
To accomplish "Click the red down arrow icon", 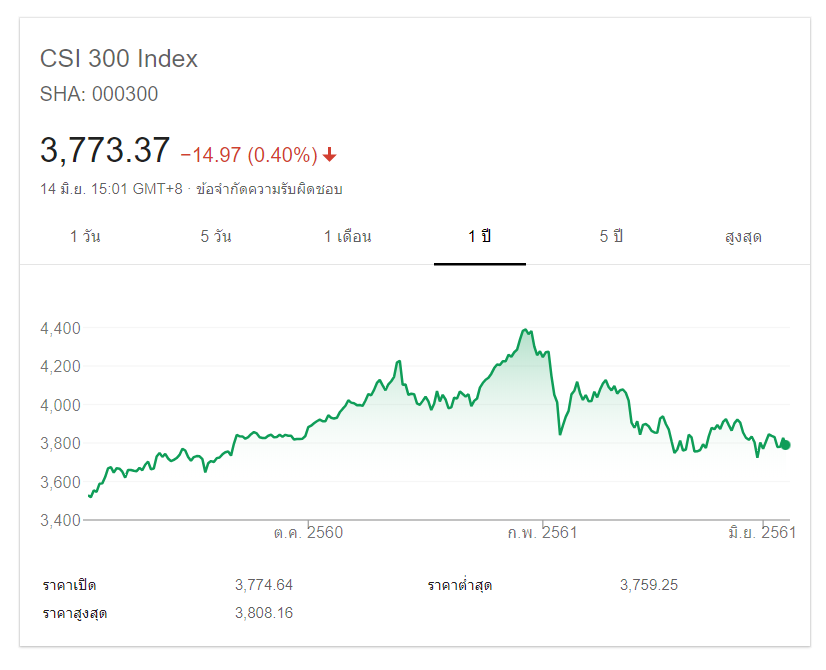I will pos(330,155).
